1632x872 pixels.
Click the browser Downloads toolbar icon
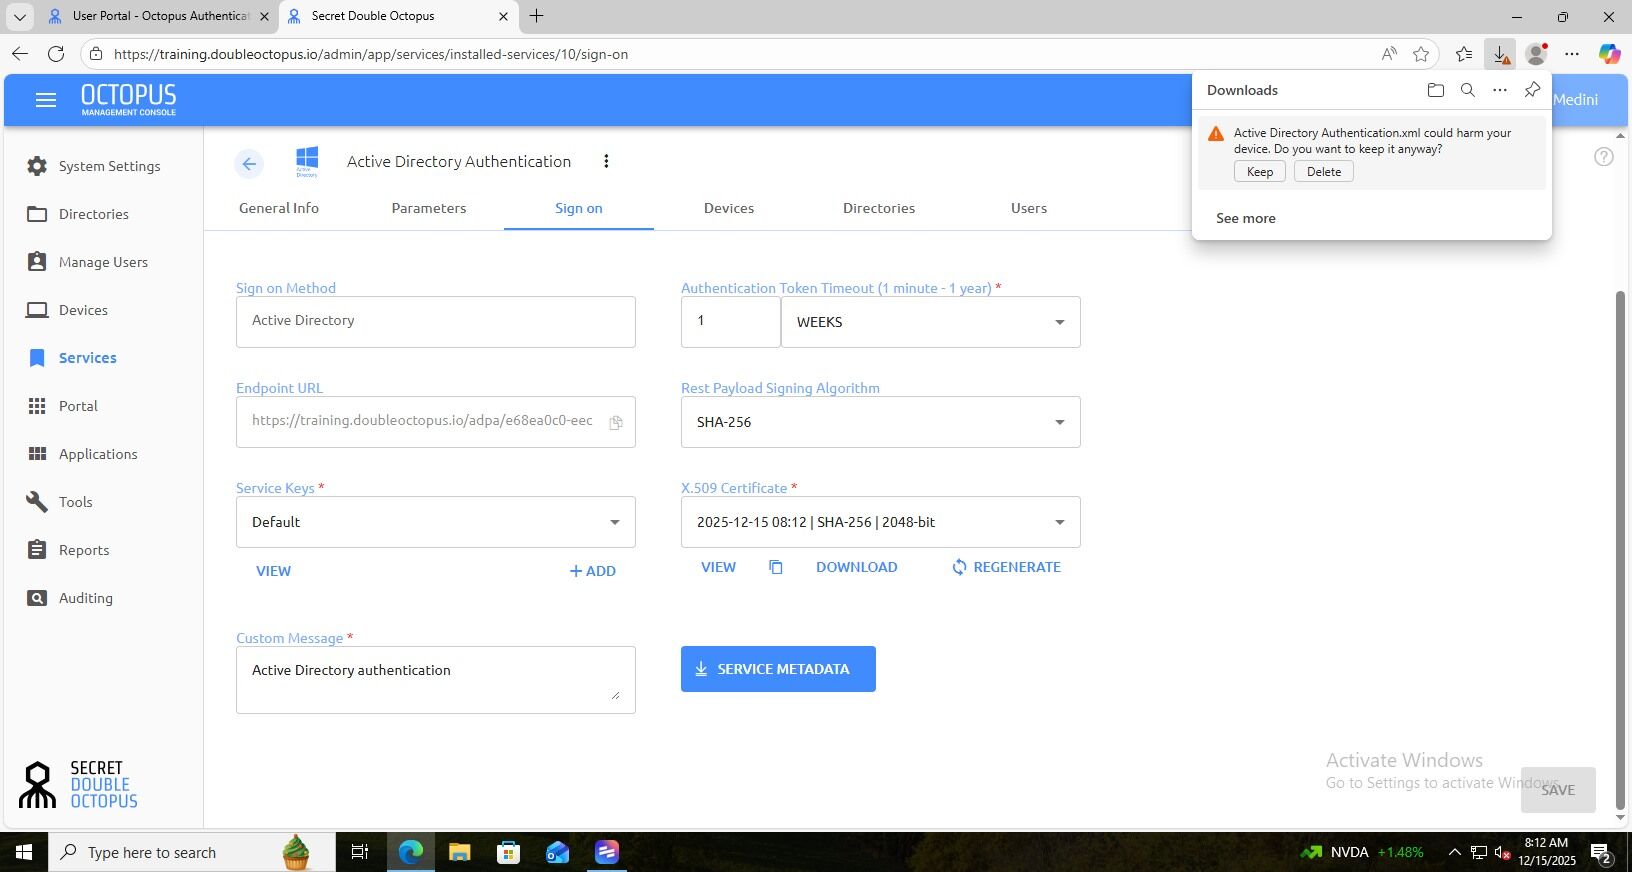coord(1500,54)
